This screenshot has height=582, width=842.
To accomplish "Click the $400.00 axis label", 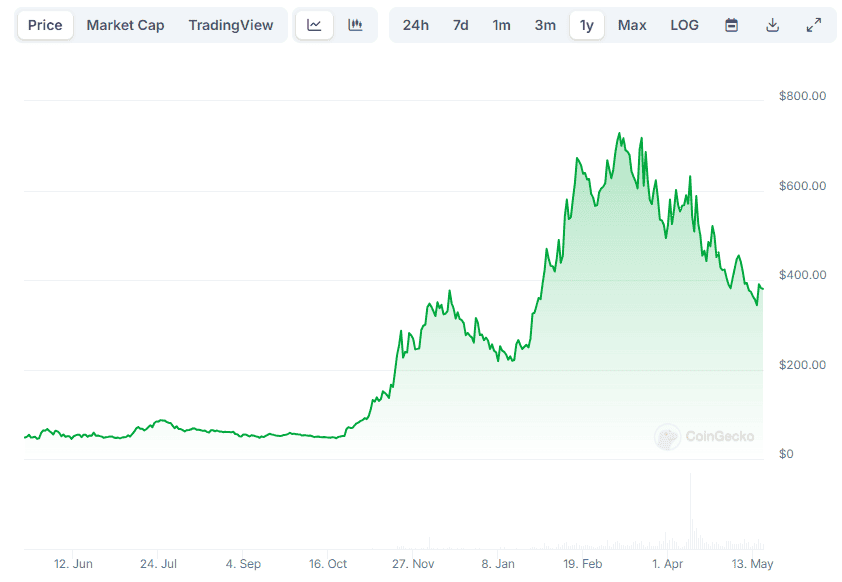I will 802,275.
